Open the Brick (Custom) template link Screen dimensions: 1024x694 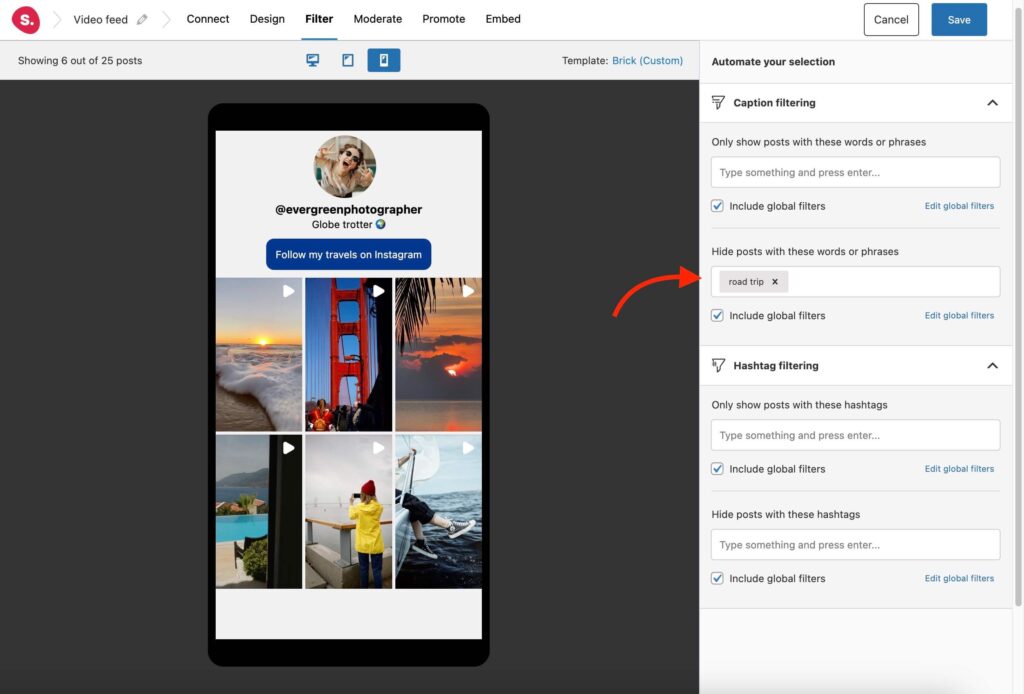[x=647, y=60]
